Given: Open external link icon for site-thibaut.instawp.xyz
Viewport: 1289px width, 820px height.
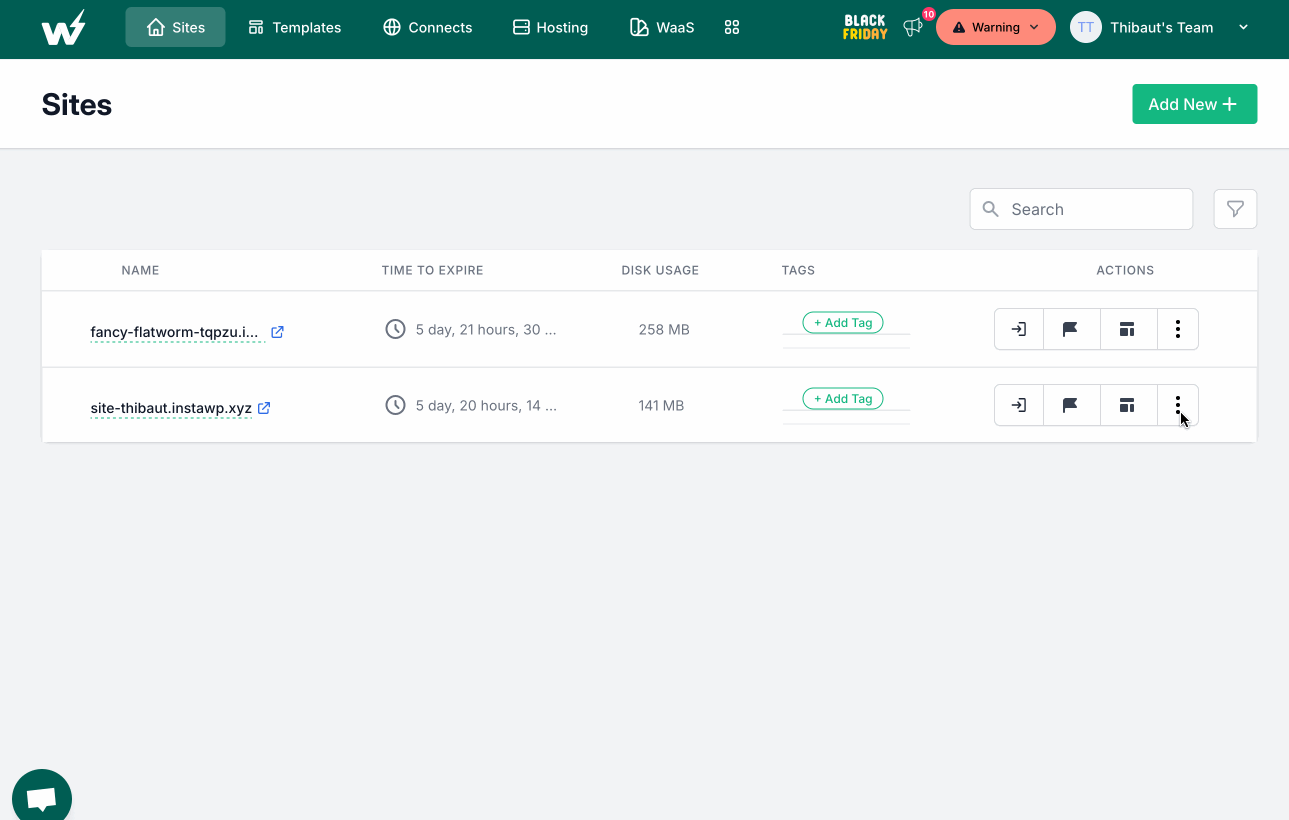Looking at the screenshot, I should click(264, 408).
